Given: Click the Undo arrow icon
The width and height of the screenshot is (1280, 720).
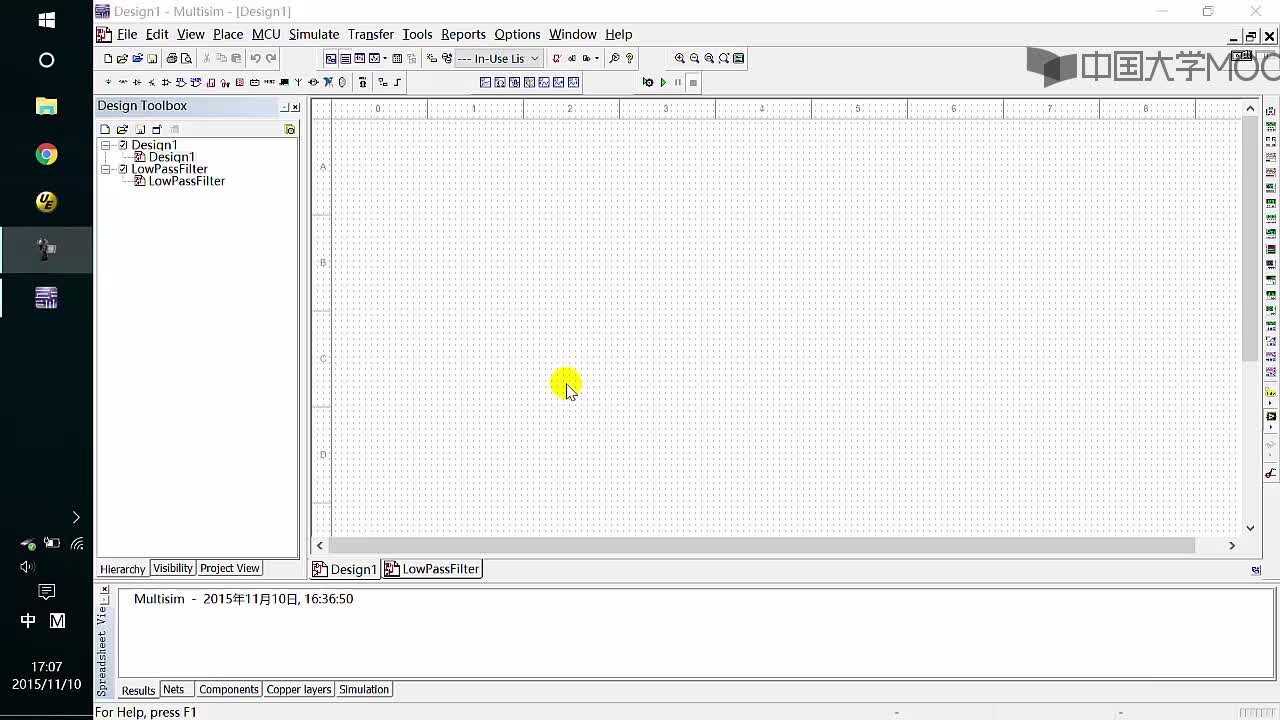Looking at the screenshot, I should [x=255, y=58].
